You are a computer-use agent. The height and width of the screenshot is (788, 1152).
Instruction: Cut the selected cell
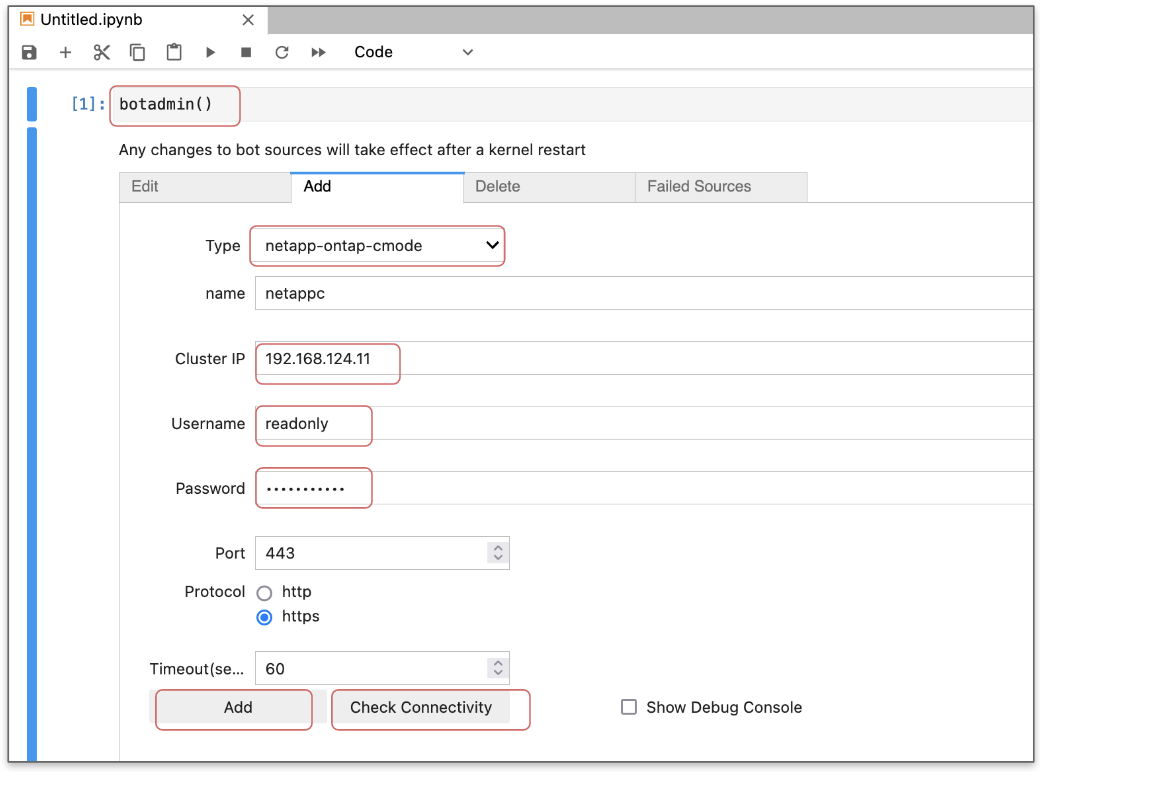[101, 52]
